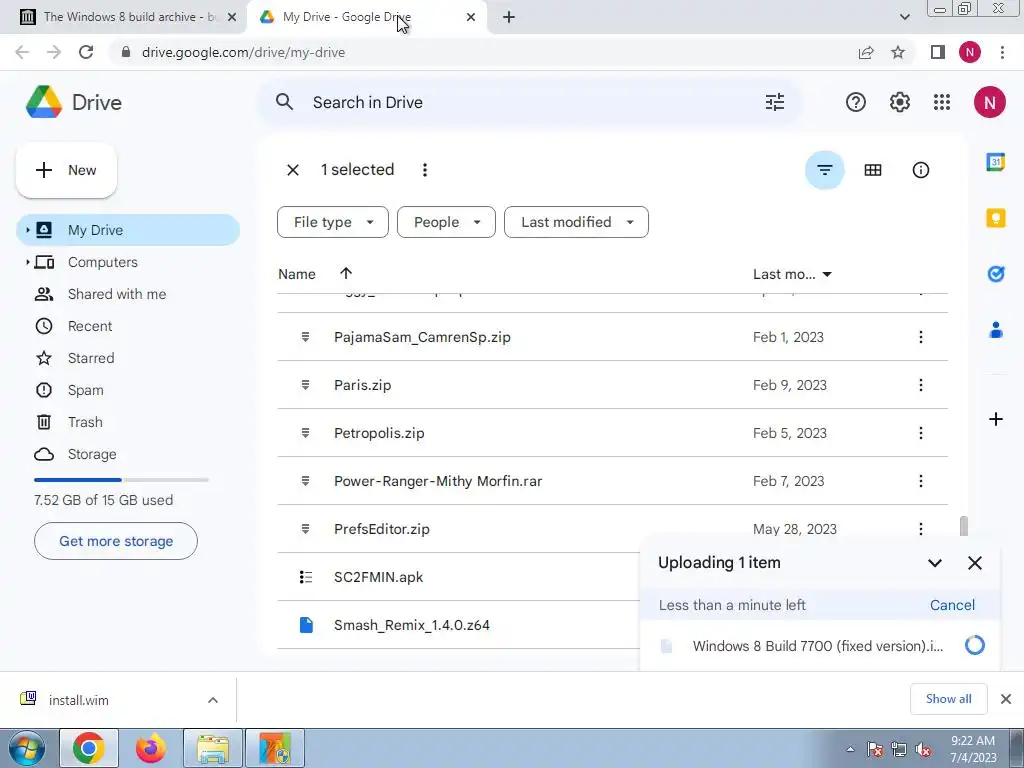Click the storage usage progress bar
The width and height of the screenshot is (1024, 768).
[121, 479]
